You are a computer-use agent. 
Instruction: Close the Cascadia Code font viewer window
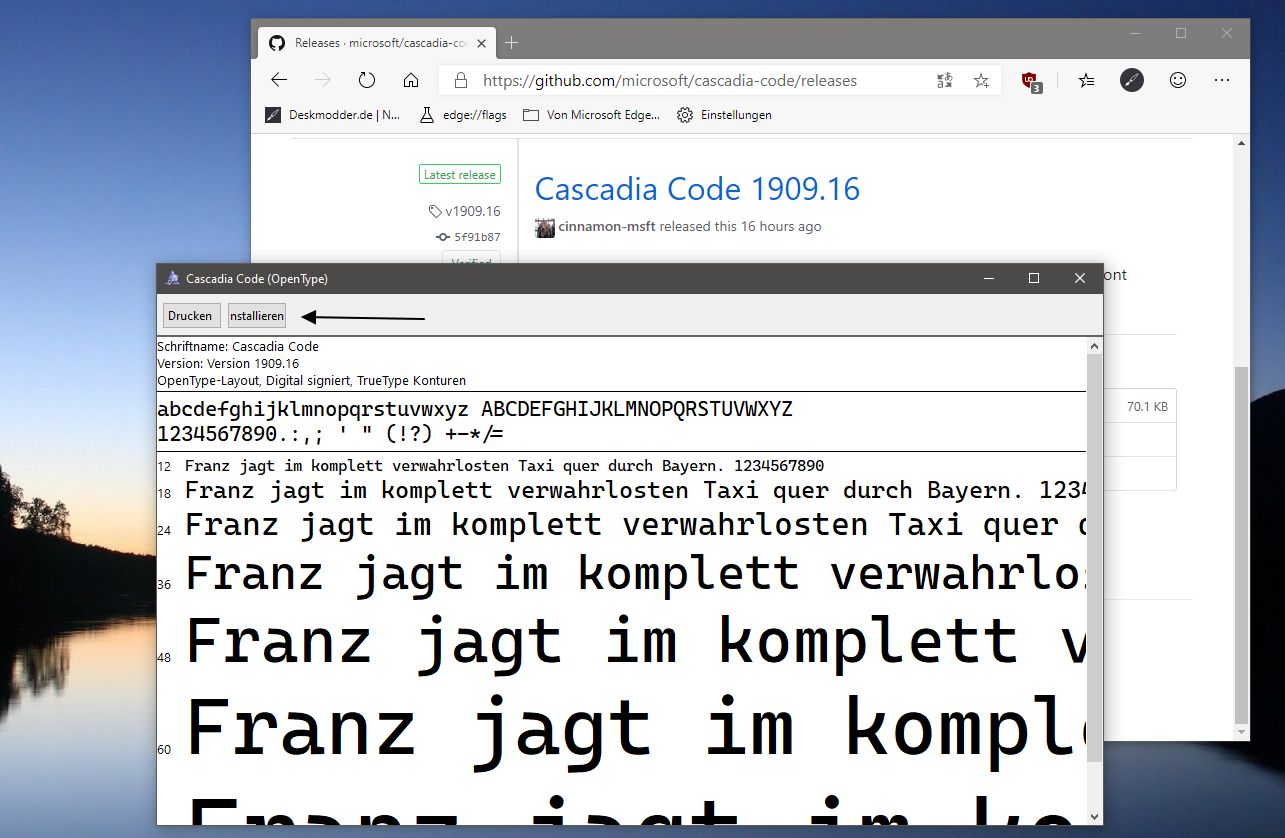[1080, 278]
